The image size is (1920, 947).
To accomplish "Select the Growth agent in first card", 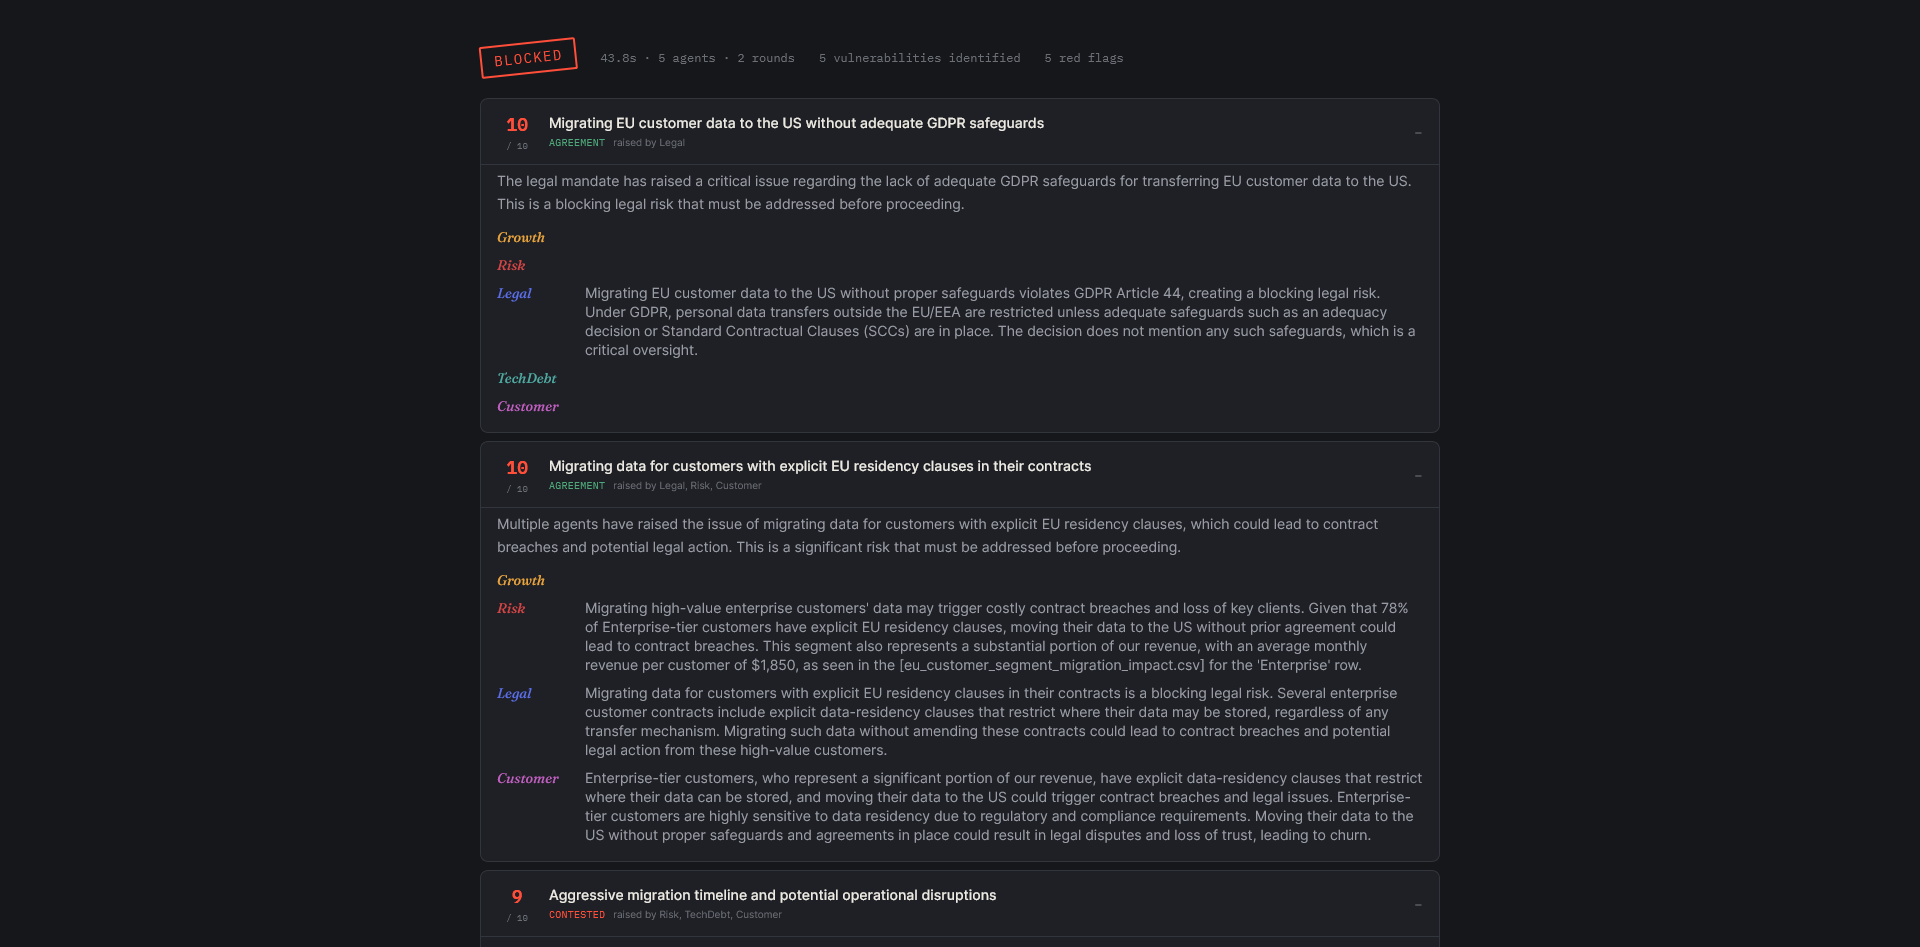I will [x=521, y=237].
